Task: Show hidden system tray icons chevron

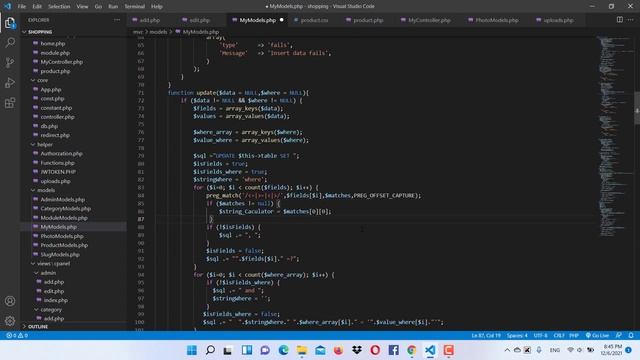Action: point(507,350)
